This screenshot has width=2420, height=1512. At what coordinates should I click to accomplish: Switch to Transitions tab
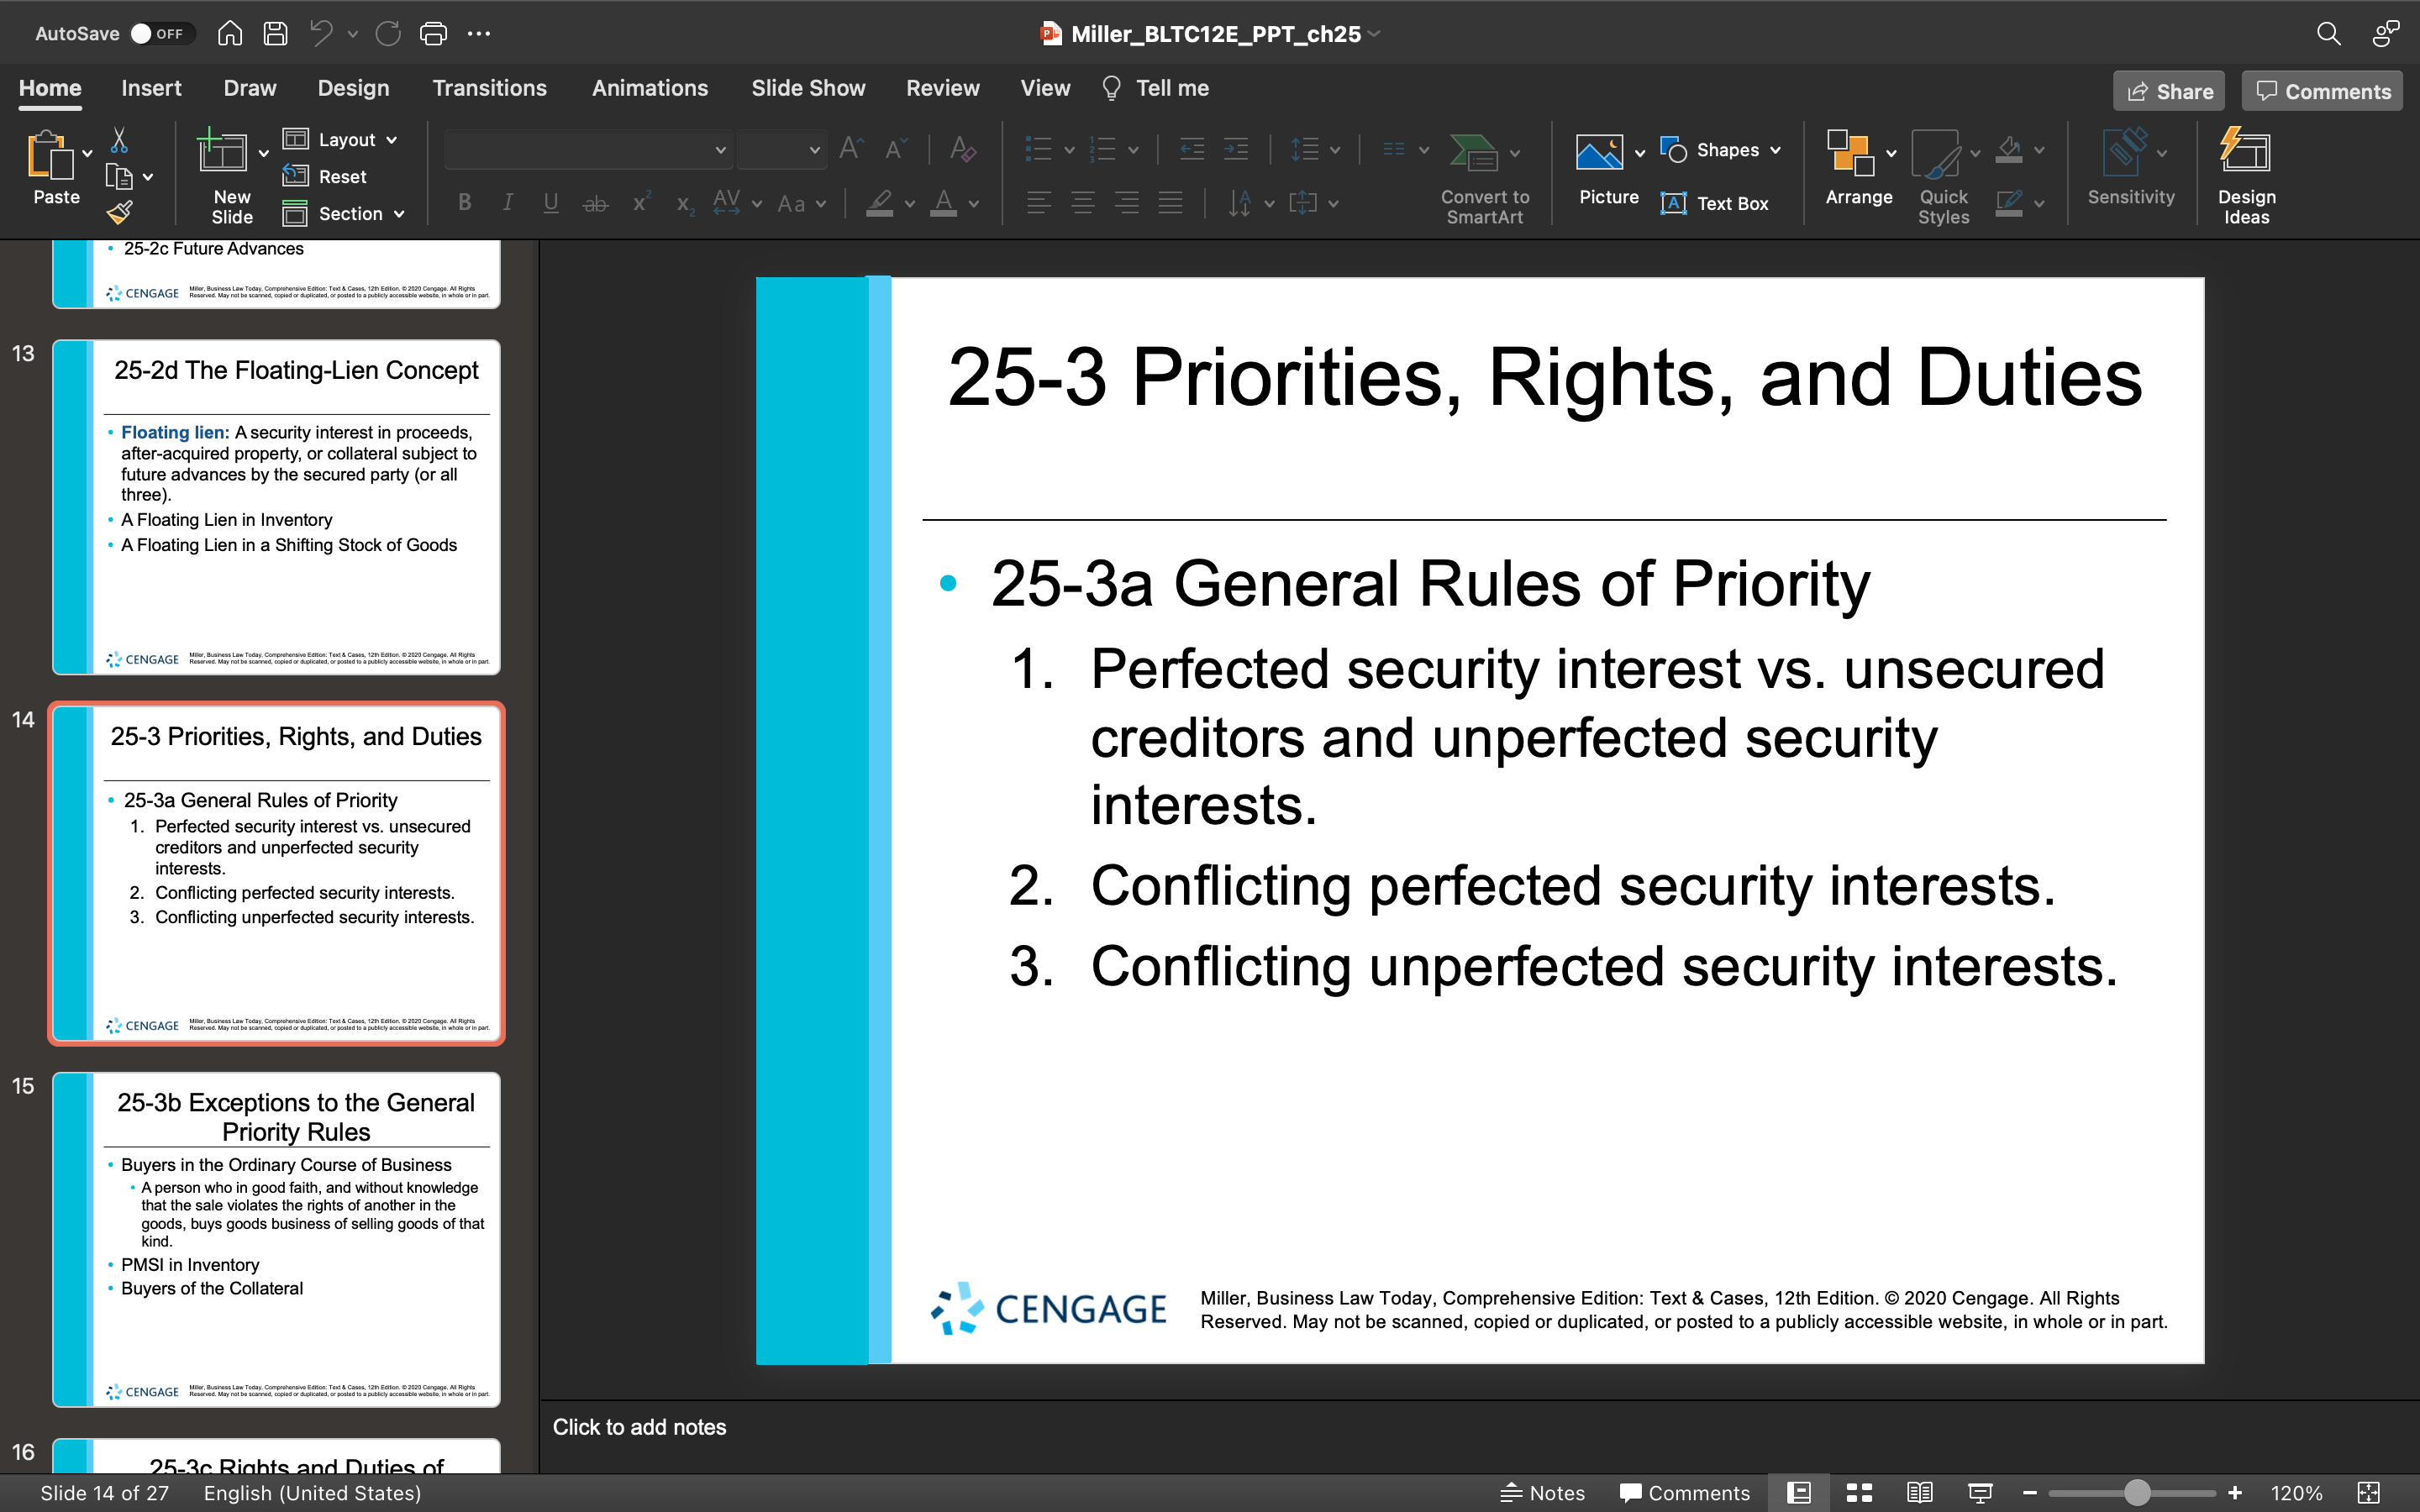tap(489, 88)
